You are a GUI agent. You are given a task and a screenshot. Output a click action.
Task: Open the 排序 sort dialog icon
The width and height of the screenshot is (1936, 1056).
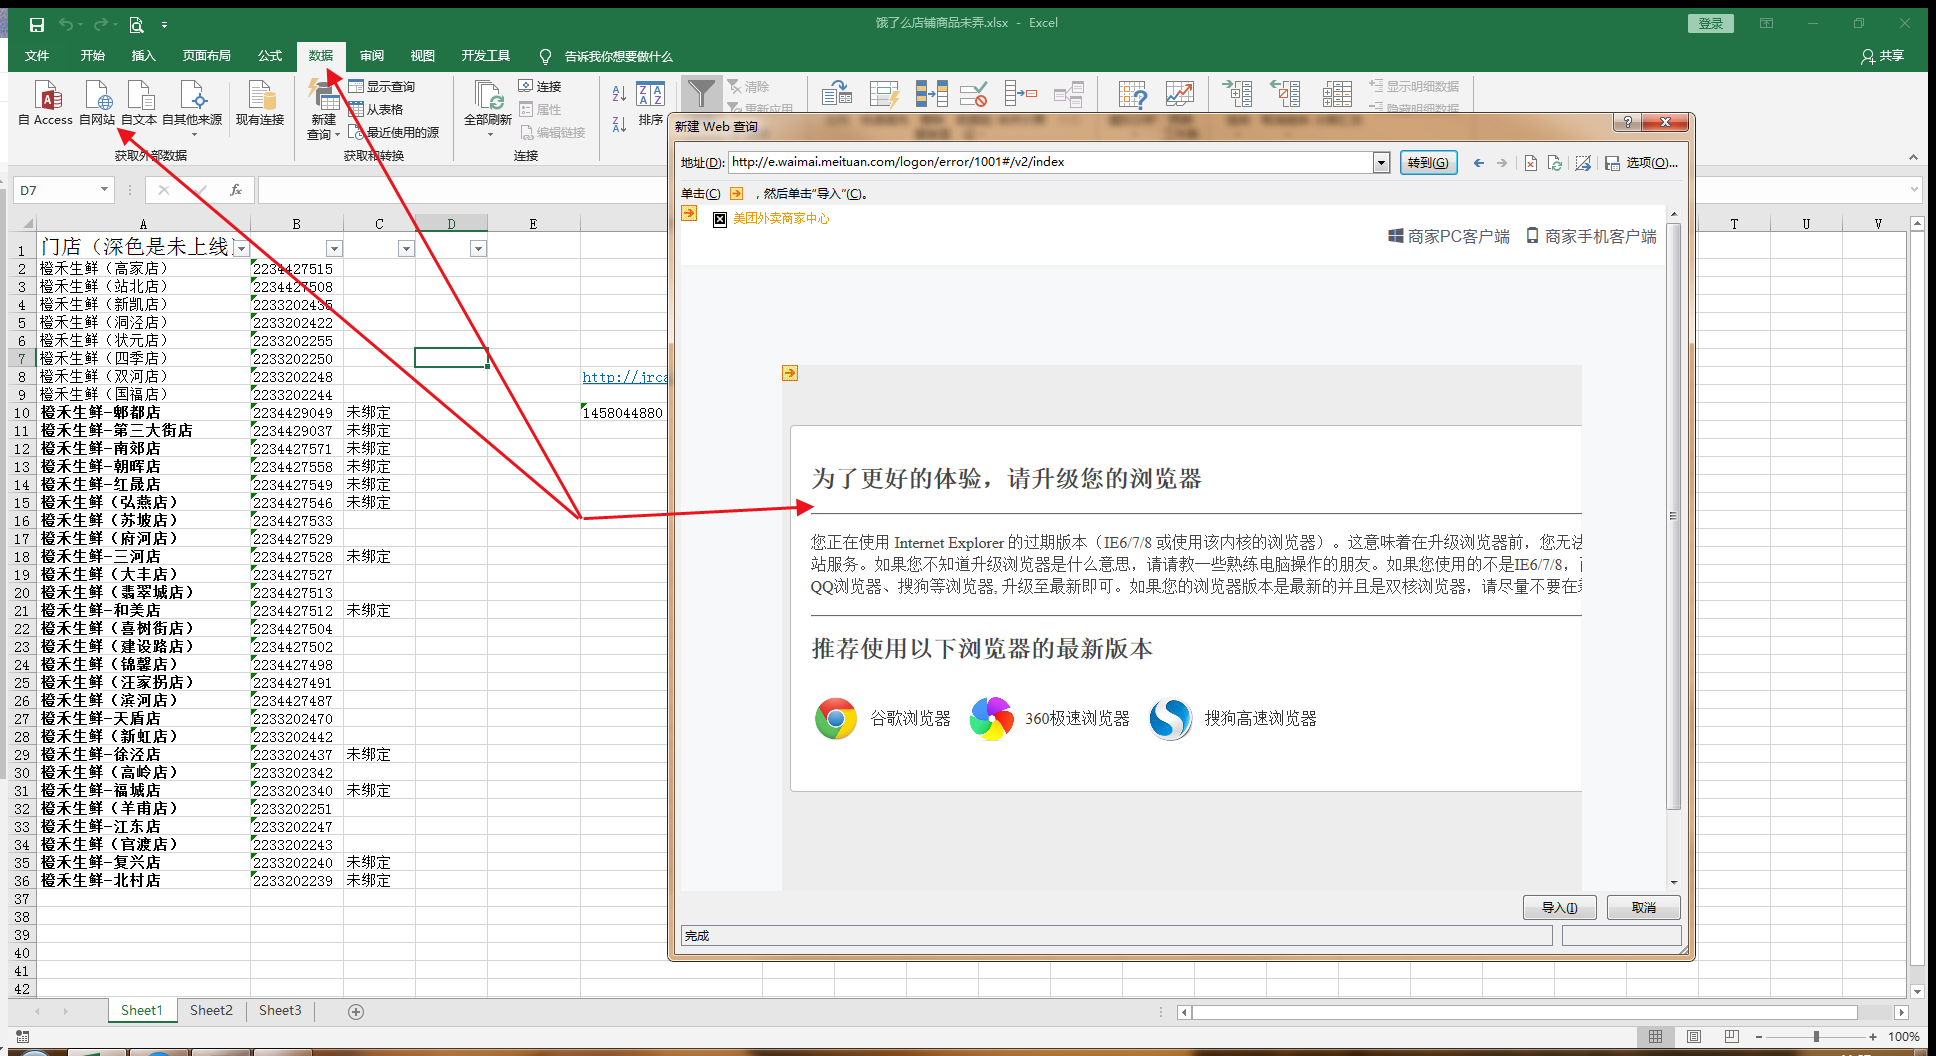(650, 104)
